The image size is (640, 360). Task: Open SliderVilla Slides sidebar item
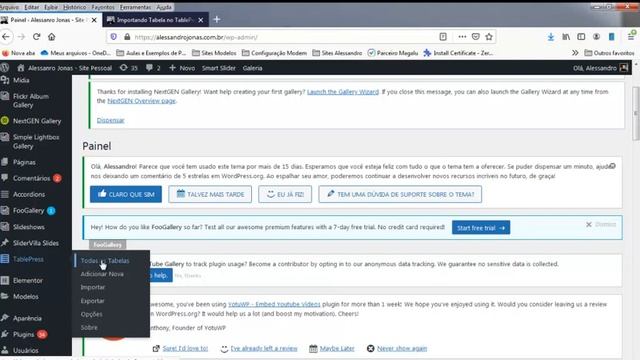click(x=36, y=243)
